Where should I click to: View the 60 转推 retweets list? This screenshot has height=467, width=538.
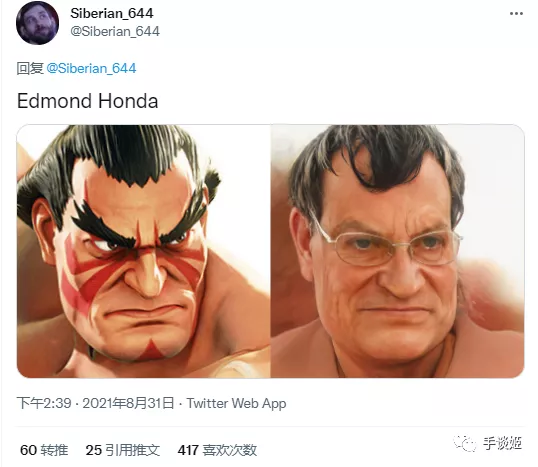pyautogui.click(x=44, y=450)
